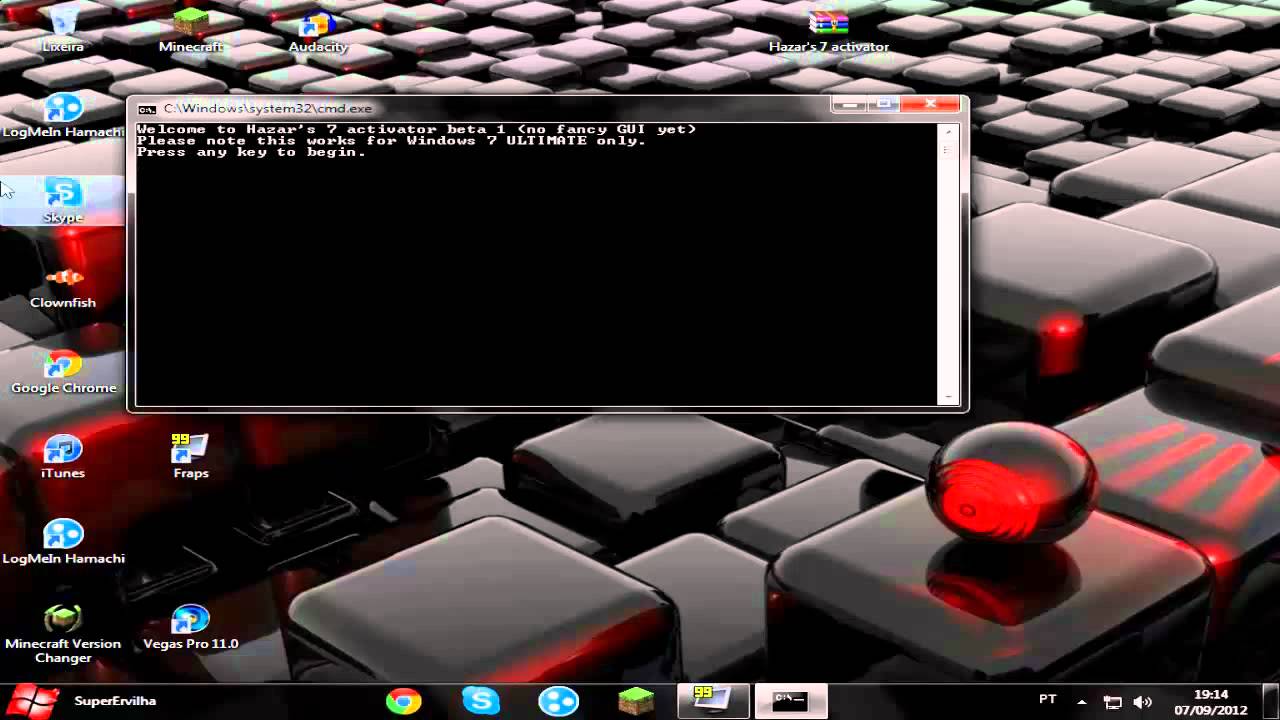Click the 'Welcome to Hazar's 7 activator' line
Image resolution: width=1280 pixels, height=720 pixels.
pyautogui.click(x=416, y=129)
